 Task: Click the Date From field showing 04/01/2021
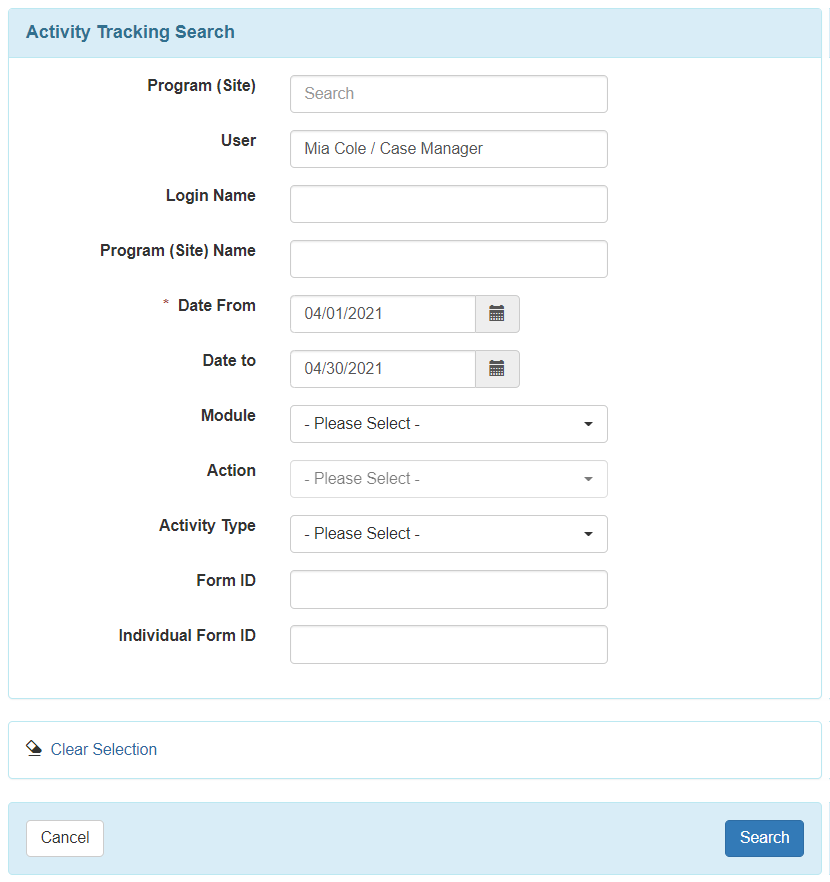[382, 314]
